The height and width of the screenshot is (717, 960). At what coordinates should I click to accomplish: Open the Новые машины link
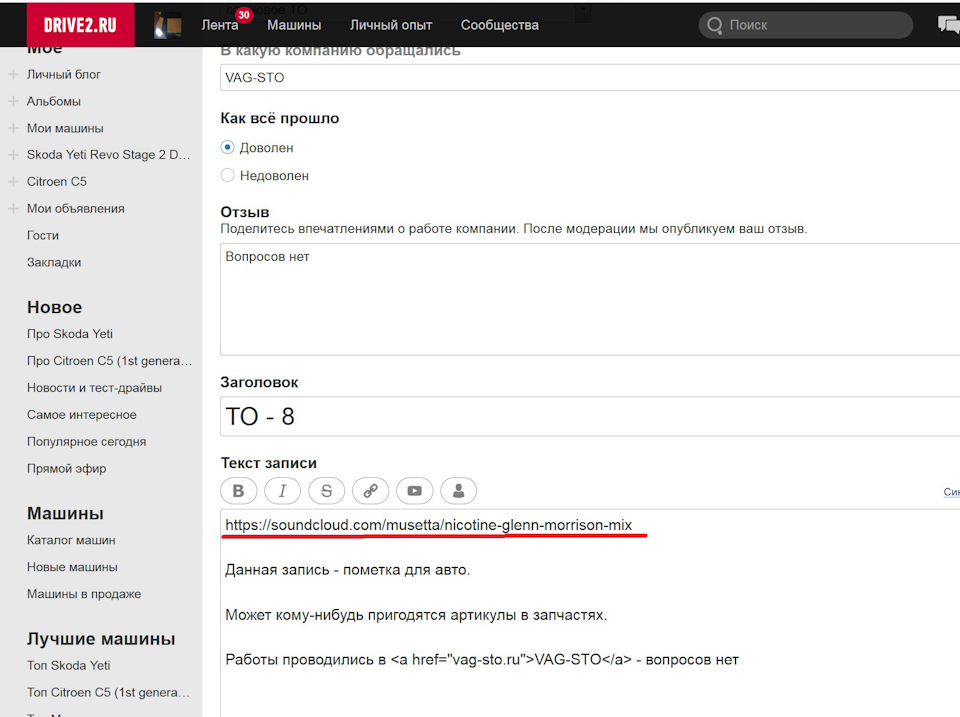[x=72, y=567]
